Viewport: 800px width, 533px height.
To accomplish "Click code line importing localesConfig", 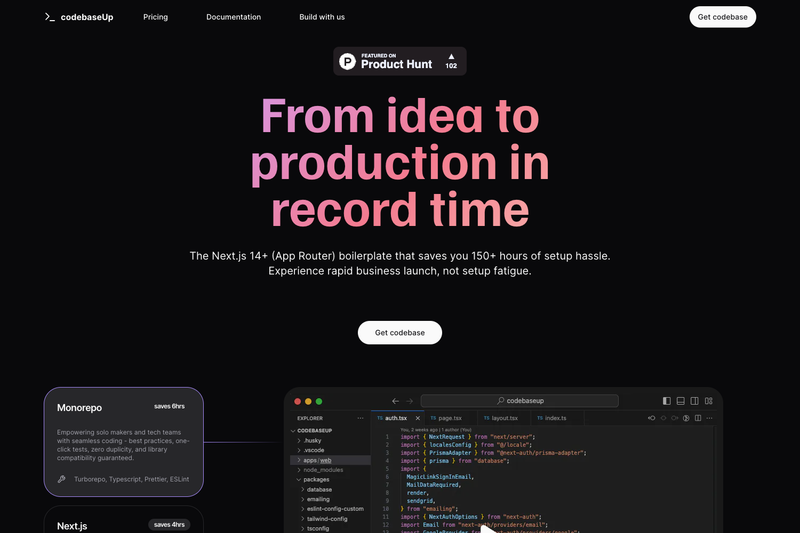I will 466,445.
